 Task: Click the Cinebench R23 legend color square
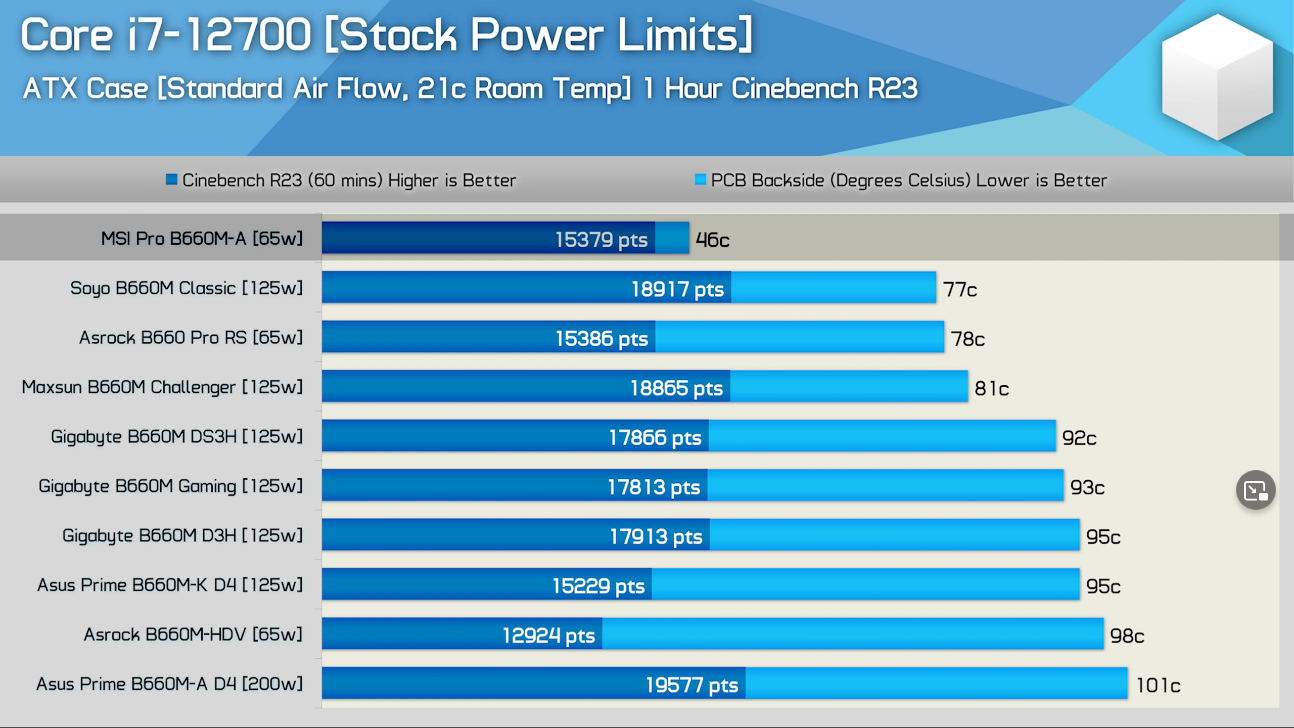(172, 180)
